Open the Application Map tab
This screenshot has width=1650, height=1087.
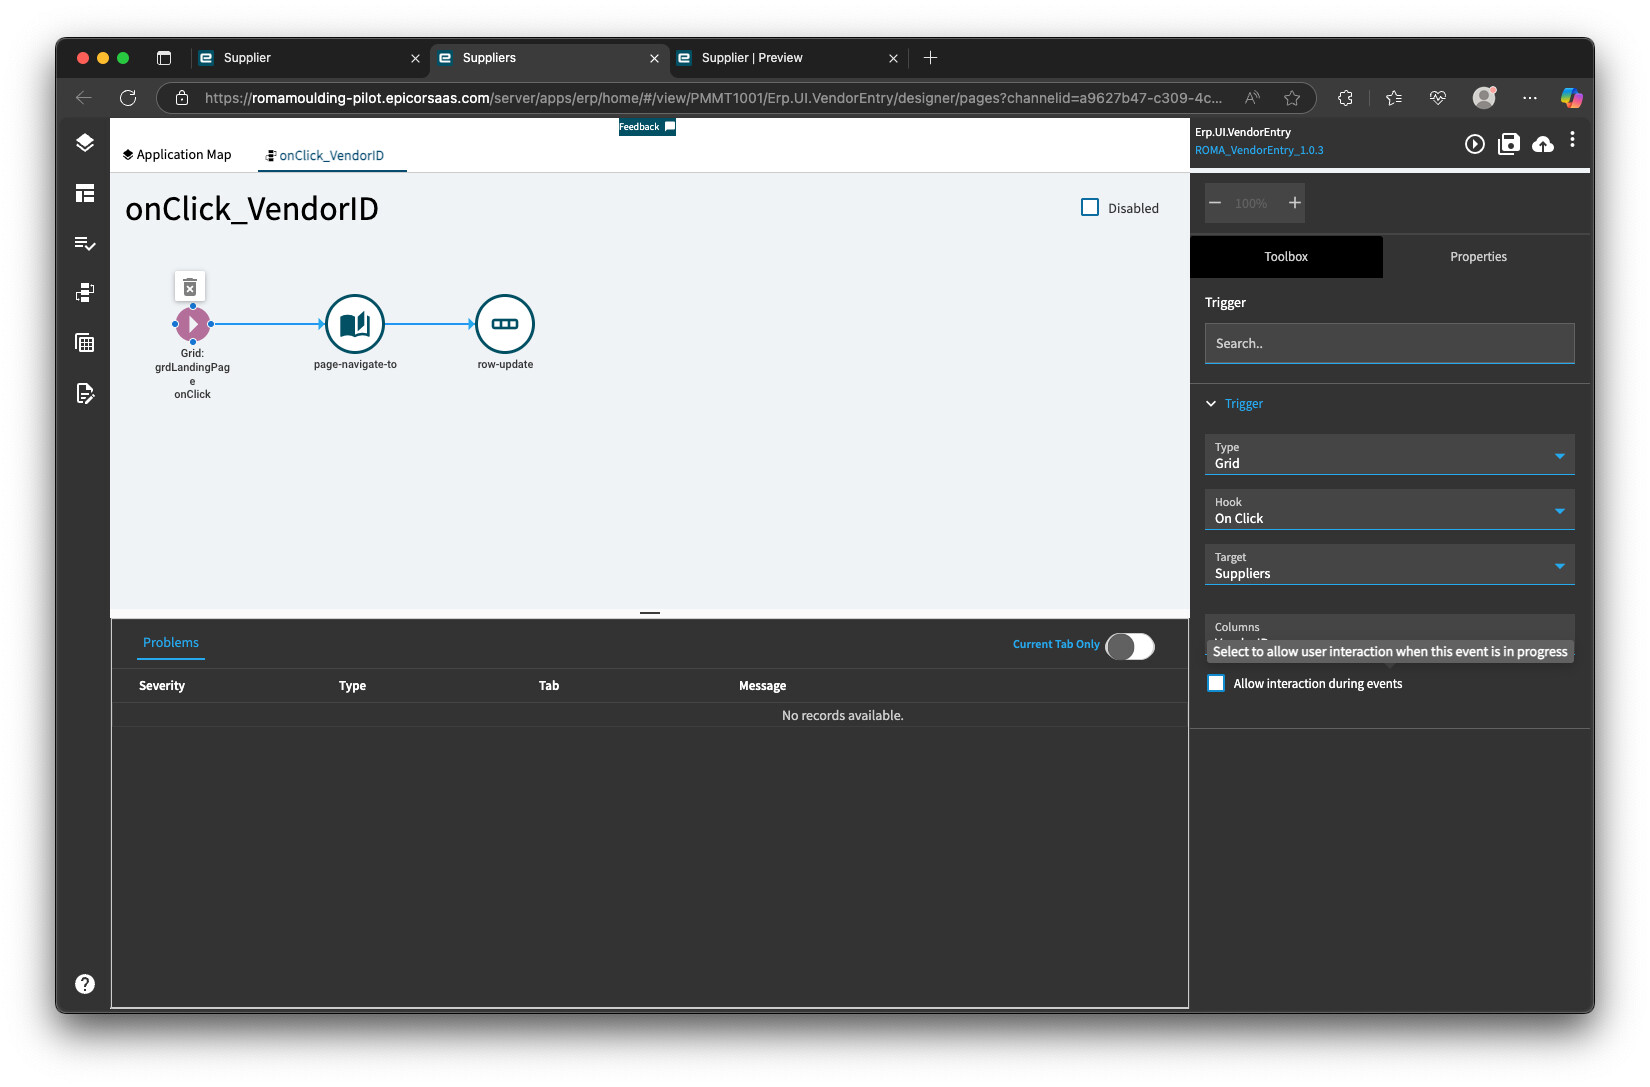(177, 155)
